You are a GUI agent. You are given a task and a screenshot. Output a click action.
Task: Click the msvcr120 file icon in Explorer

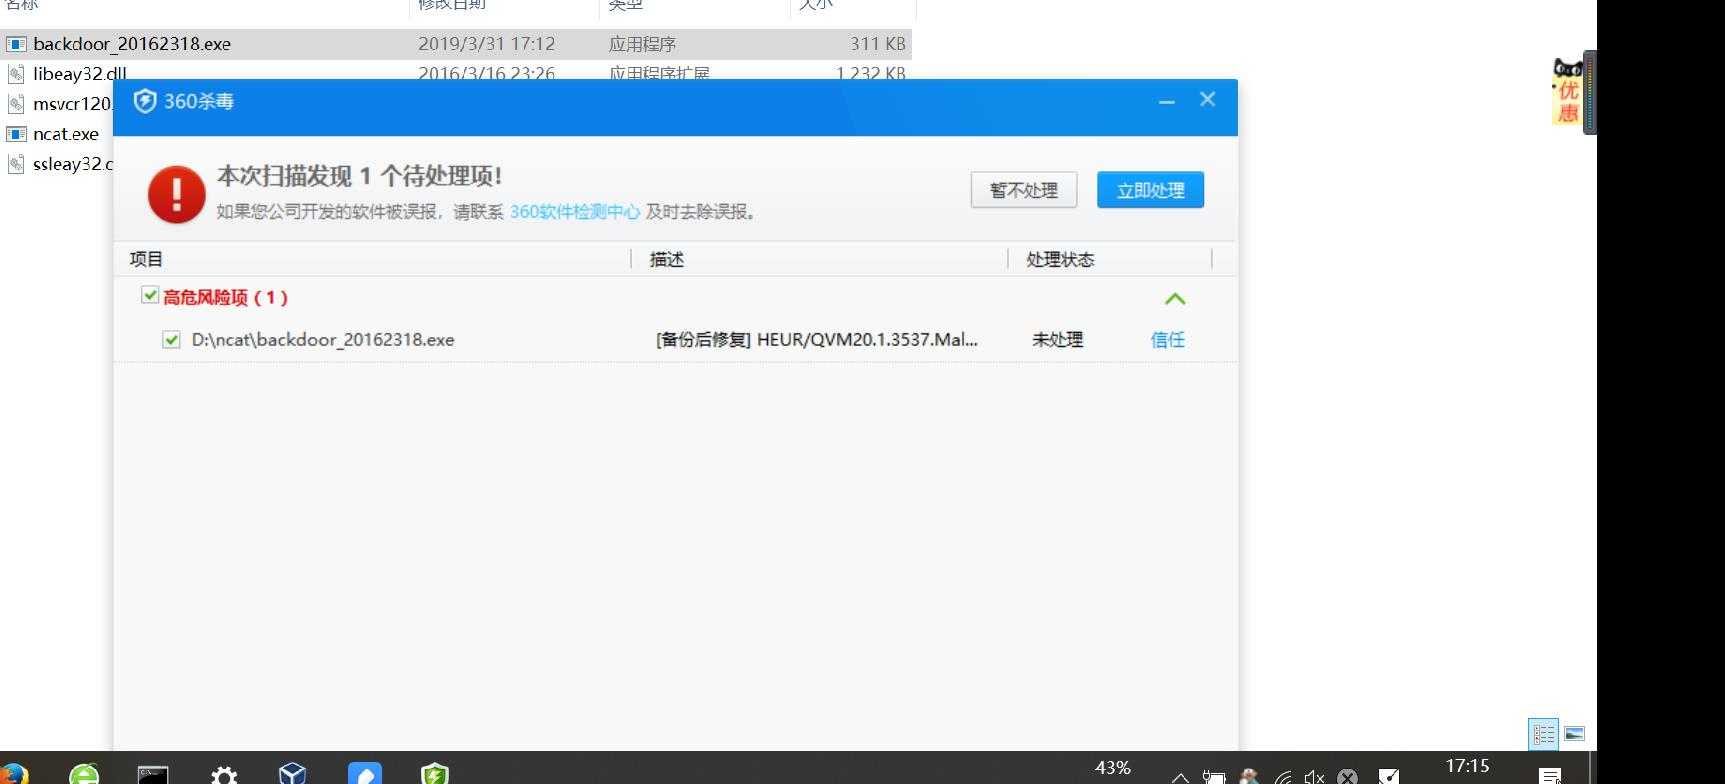16,103
